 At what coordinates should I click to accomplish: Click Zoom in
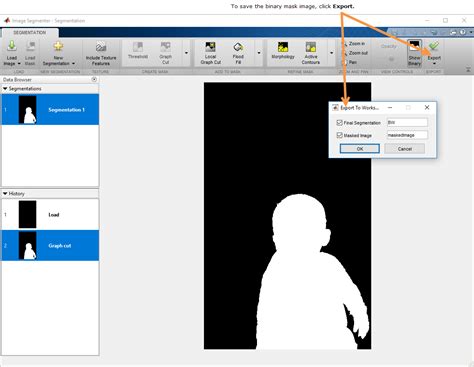[354, 44]
